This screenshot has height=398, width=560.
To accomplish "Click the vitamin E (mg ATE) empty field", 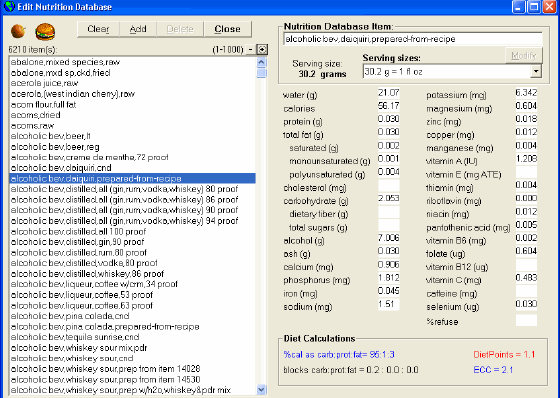I will click(526, 172).
